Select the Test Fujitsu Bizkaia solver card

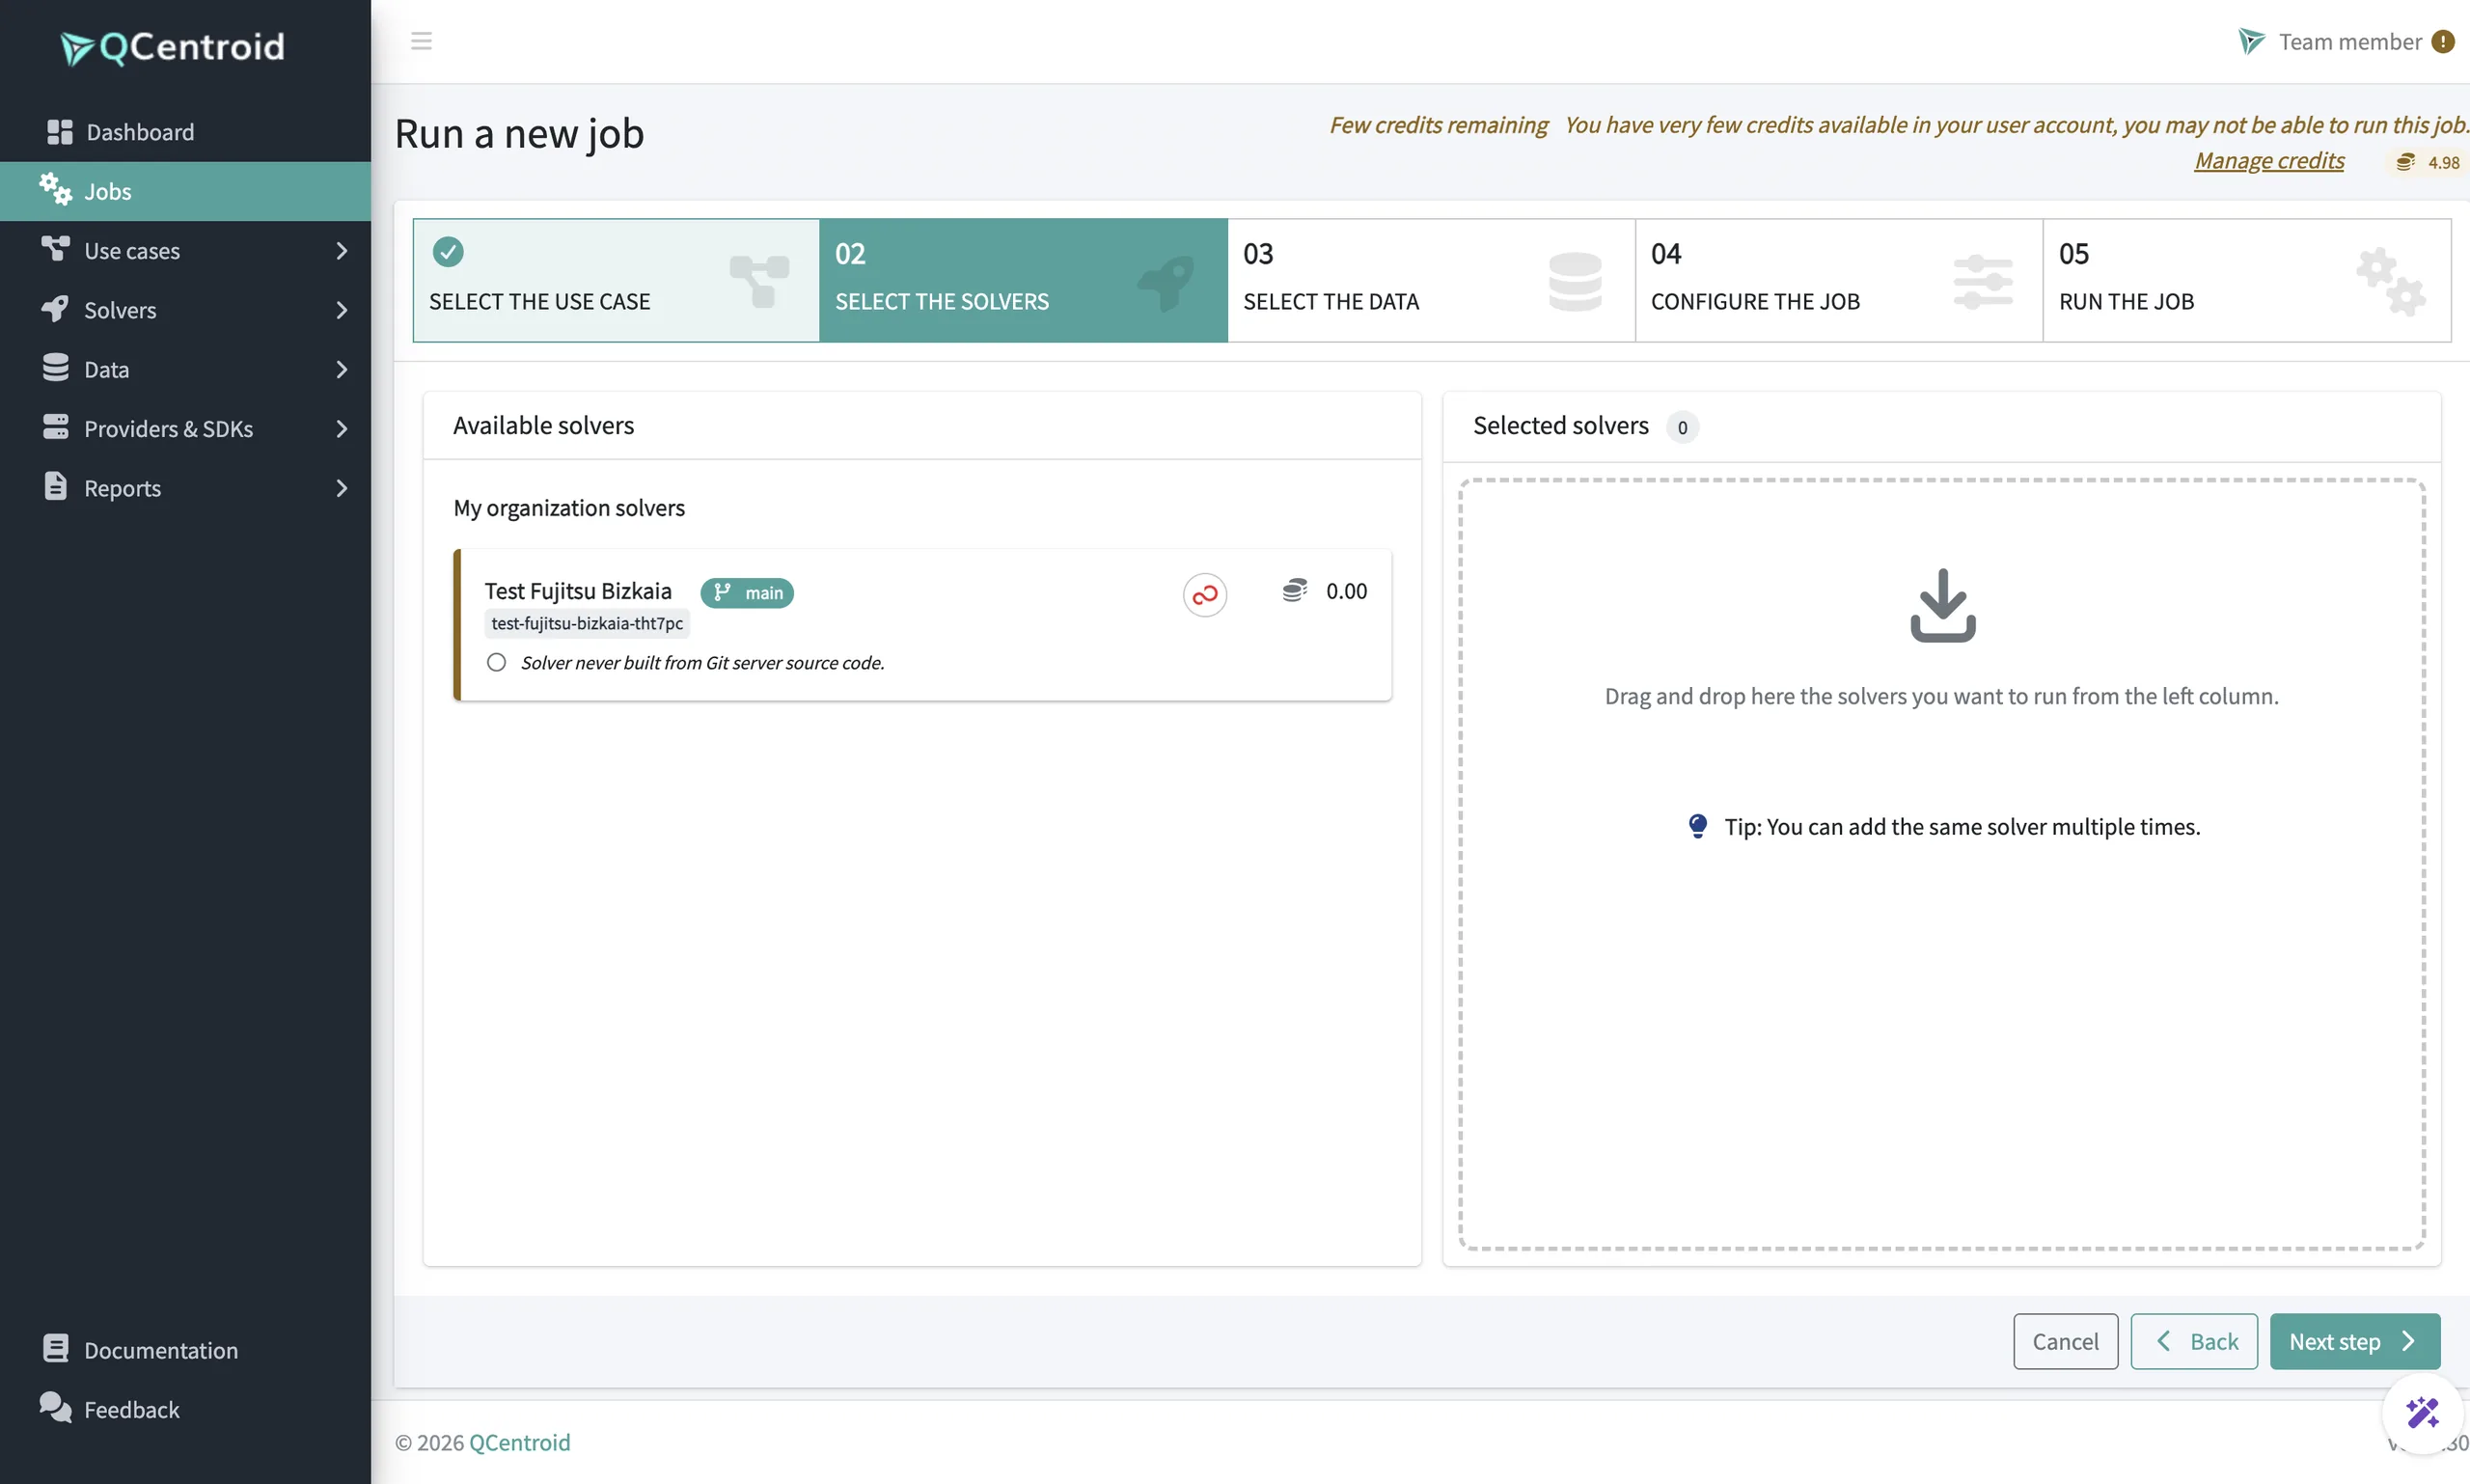[922, 624]
